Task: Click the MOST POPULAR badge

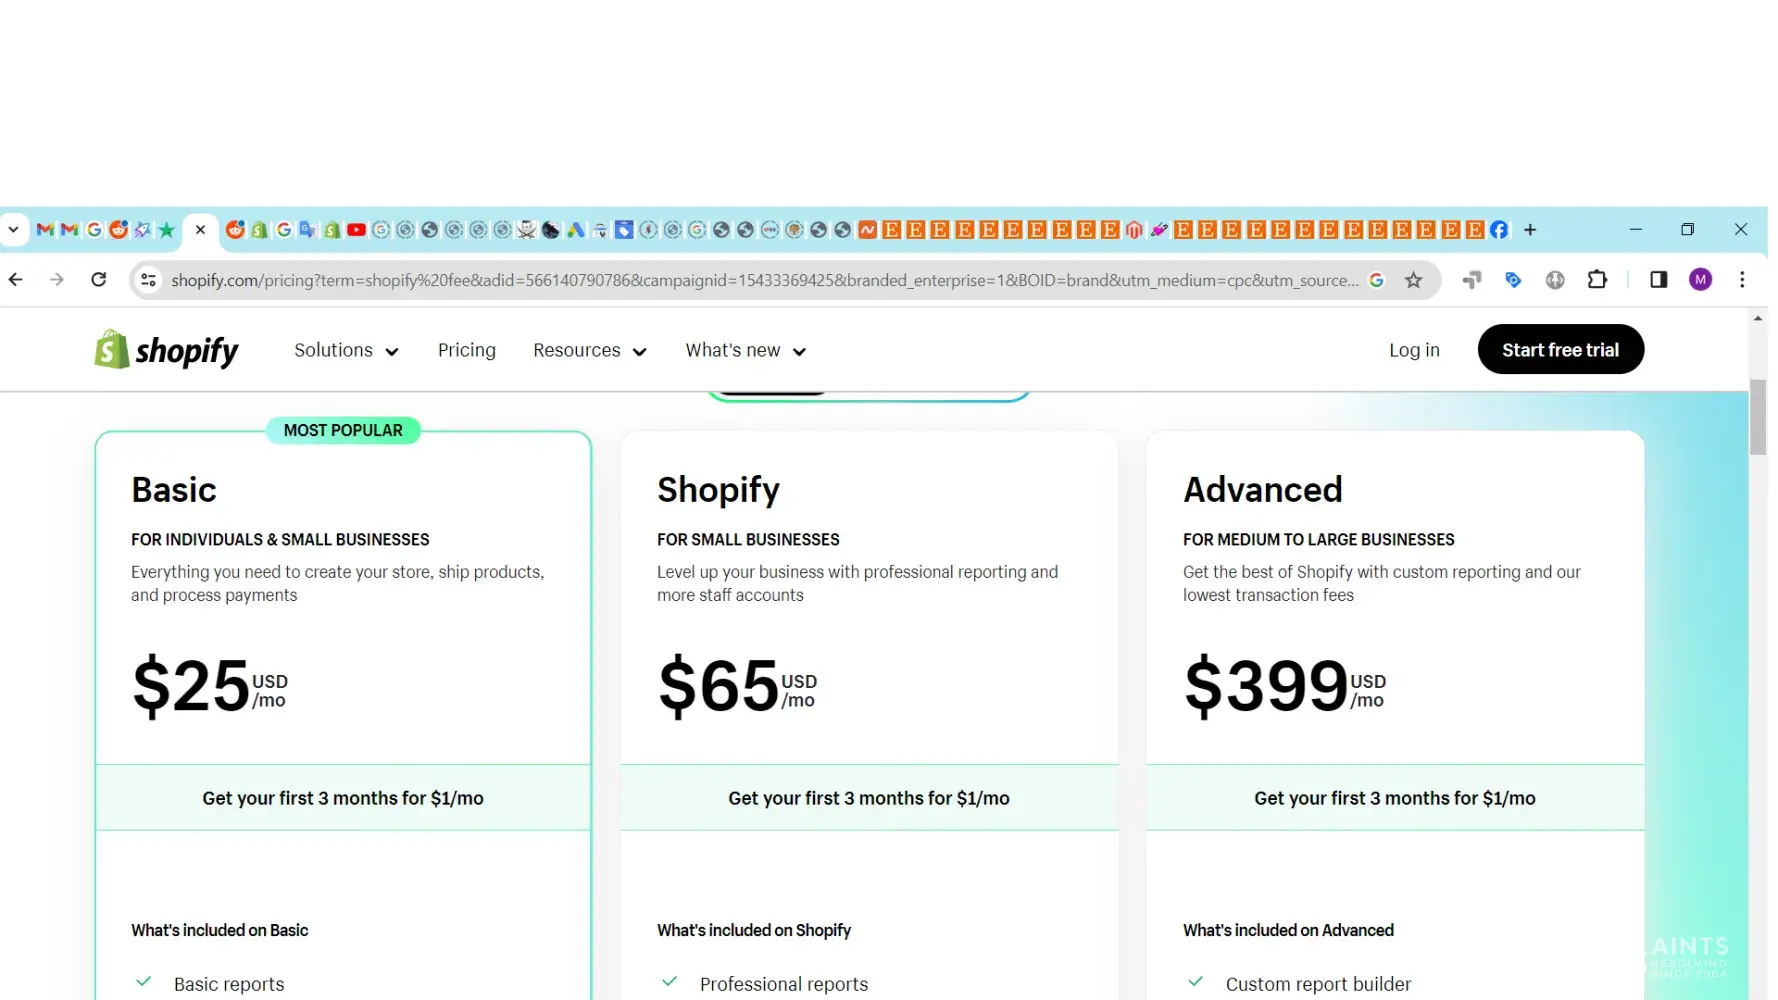Action: (343, 430)
